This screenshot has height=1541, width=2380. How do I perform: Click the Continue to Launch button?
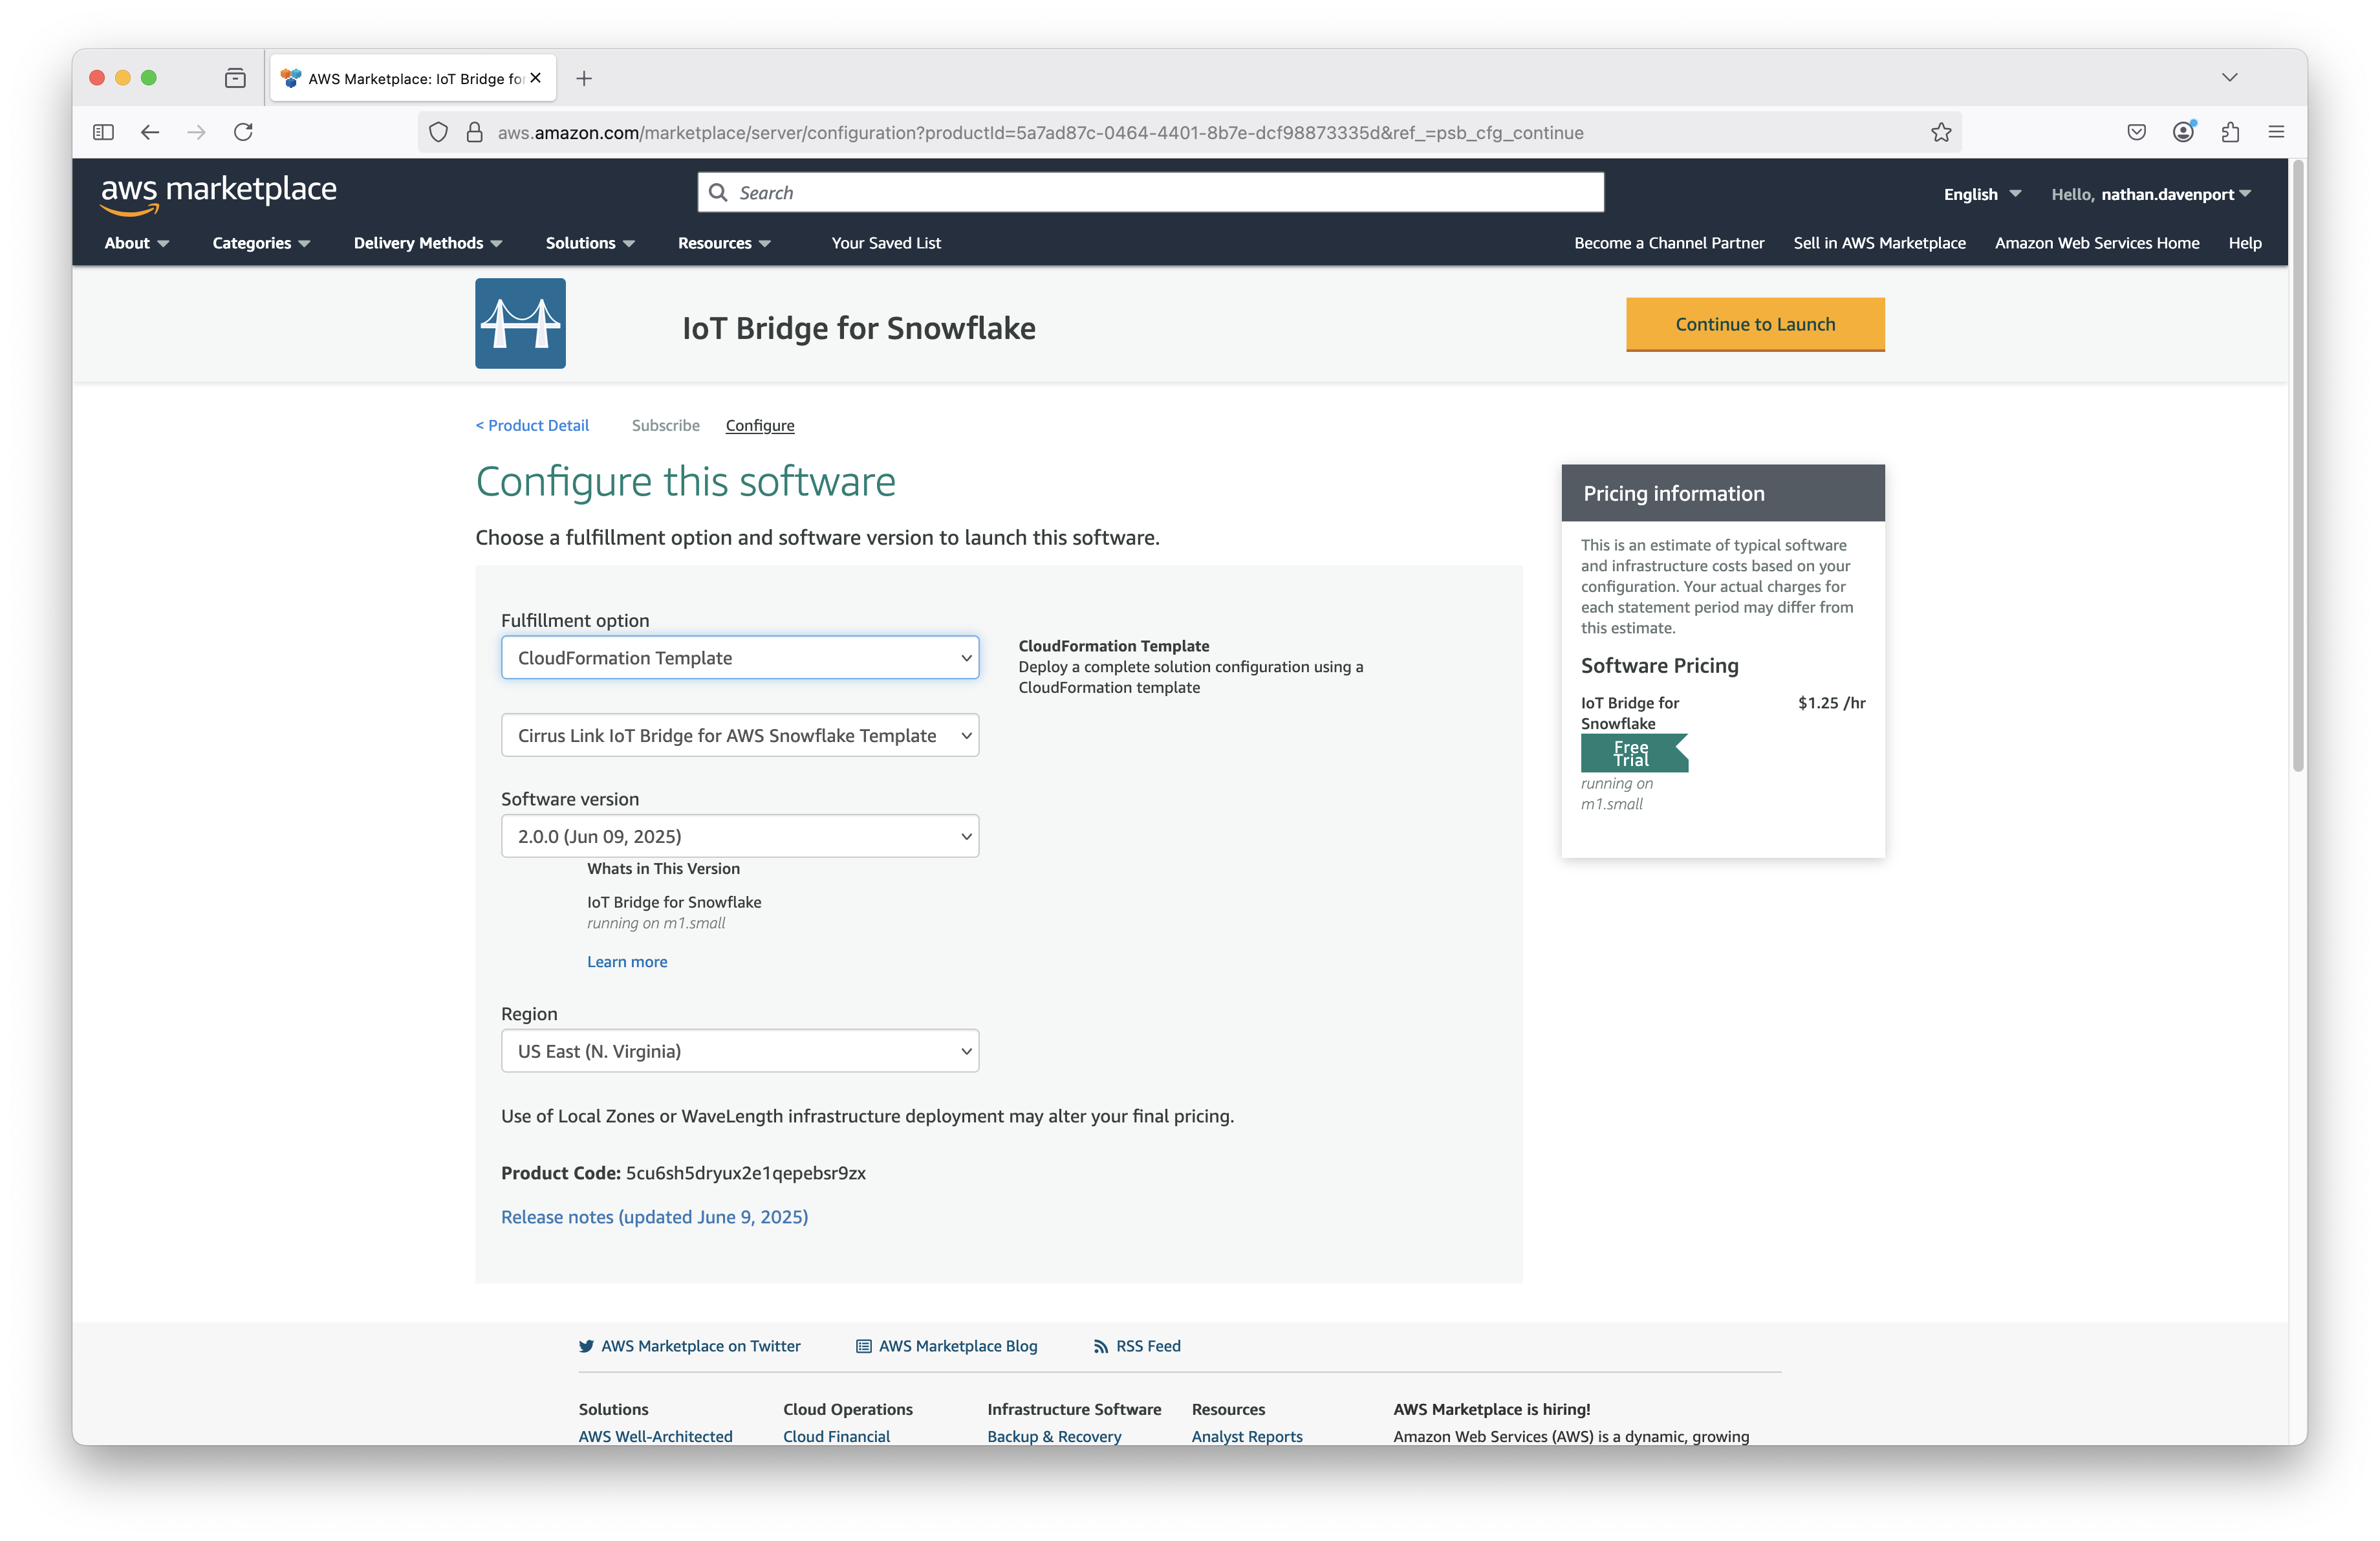tap(1754, 324)
